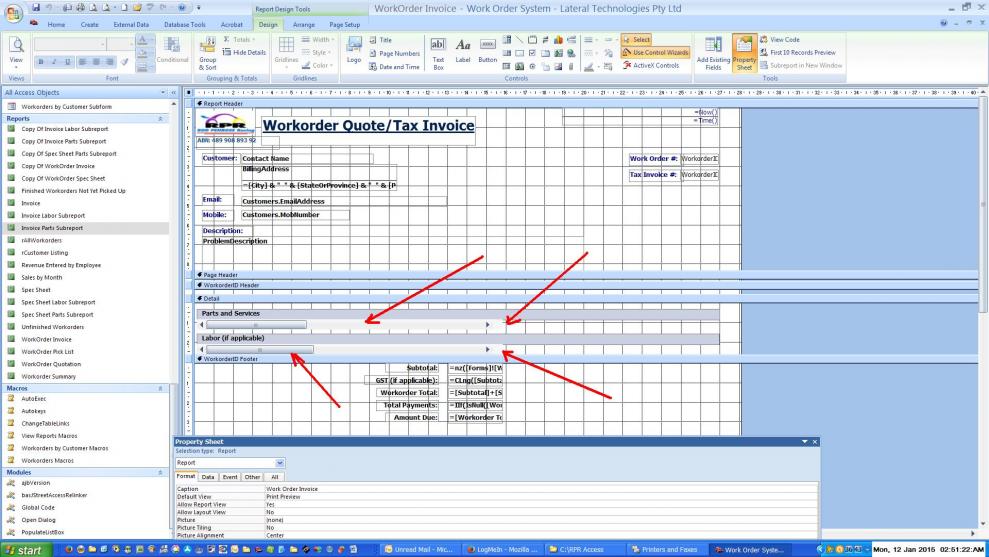
Task: Select the Hyperlink globe control icon
Action: (x=571, y=53)
